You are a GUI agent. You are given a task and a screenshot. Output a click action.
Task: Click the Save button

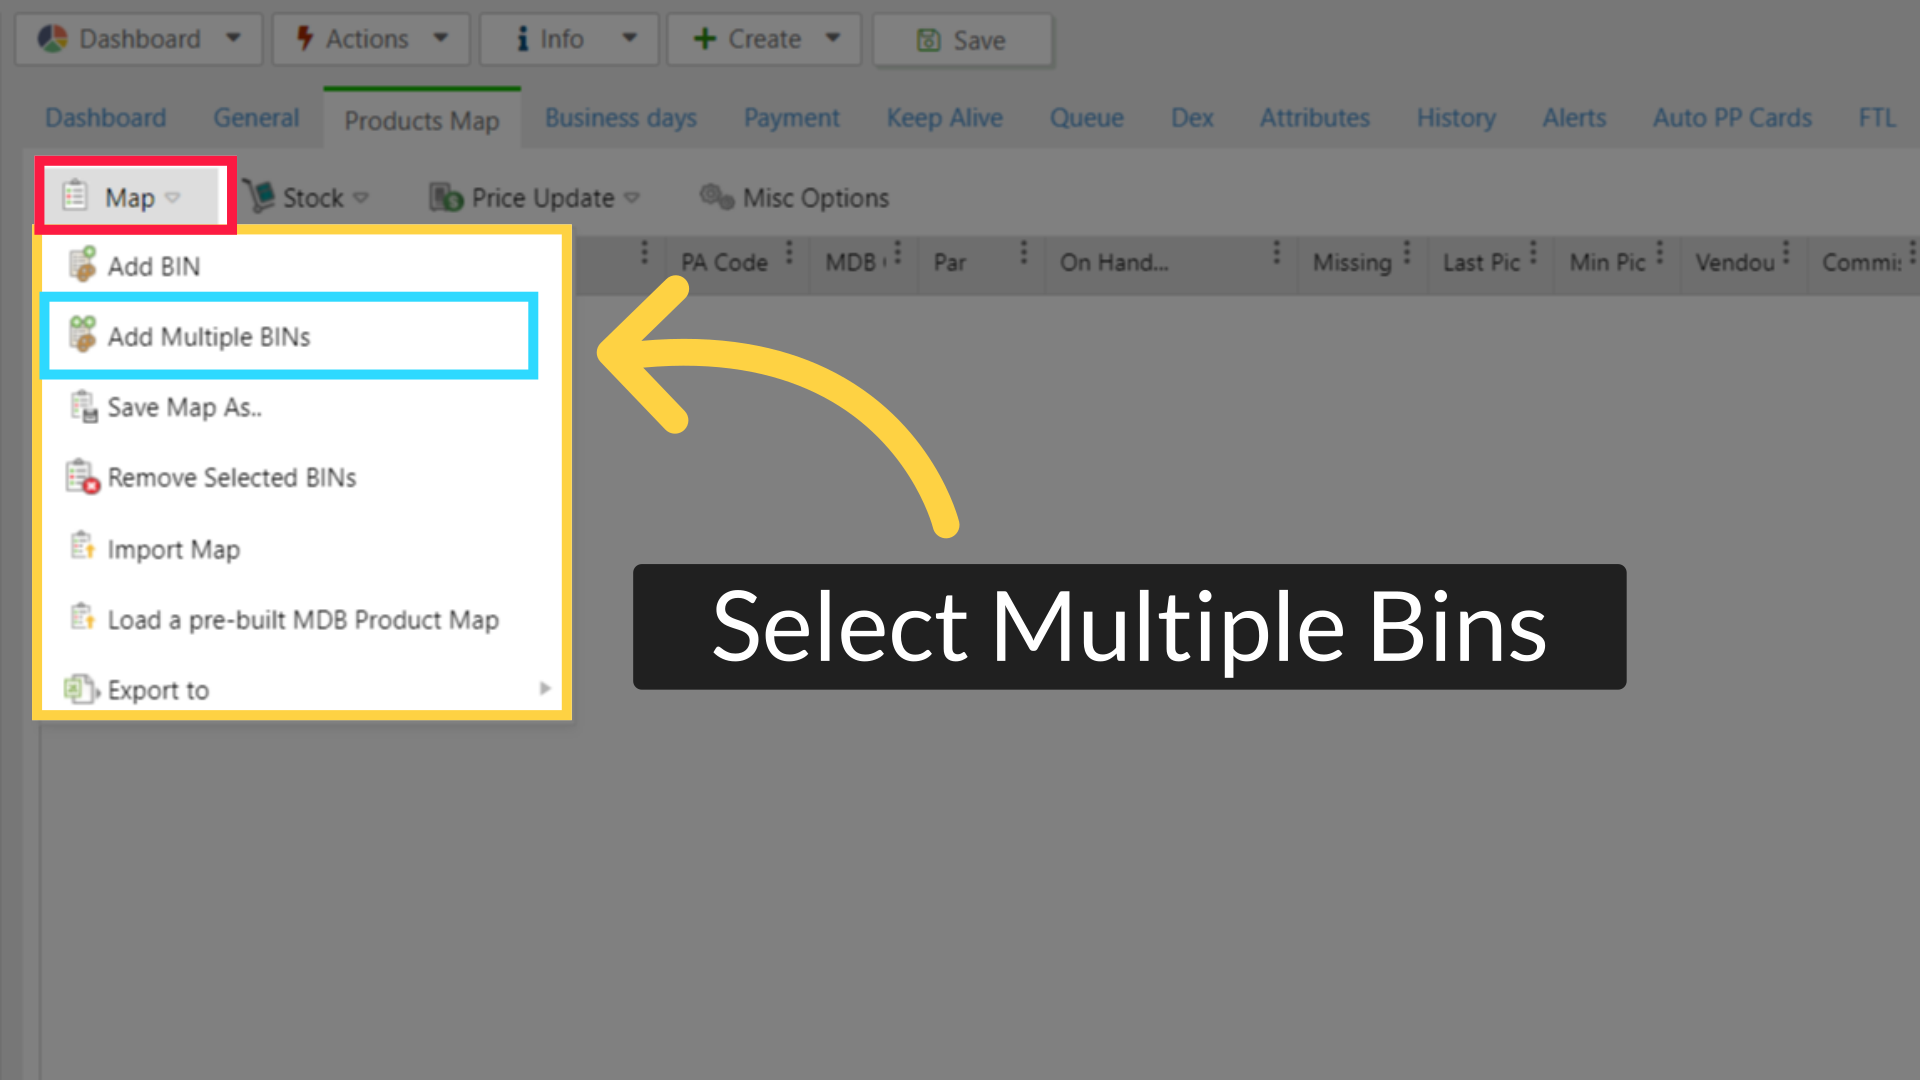[962, 40]
